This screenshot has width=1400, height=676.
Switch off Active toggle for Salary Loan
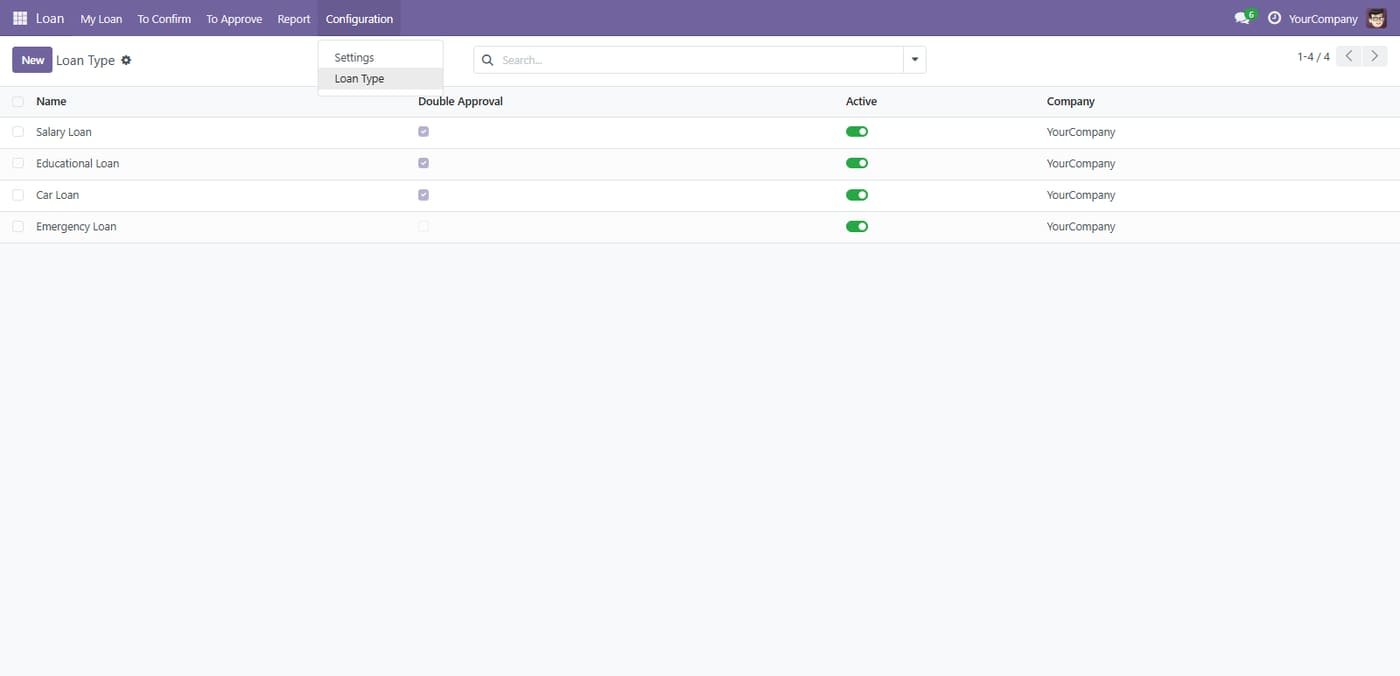857,132
